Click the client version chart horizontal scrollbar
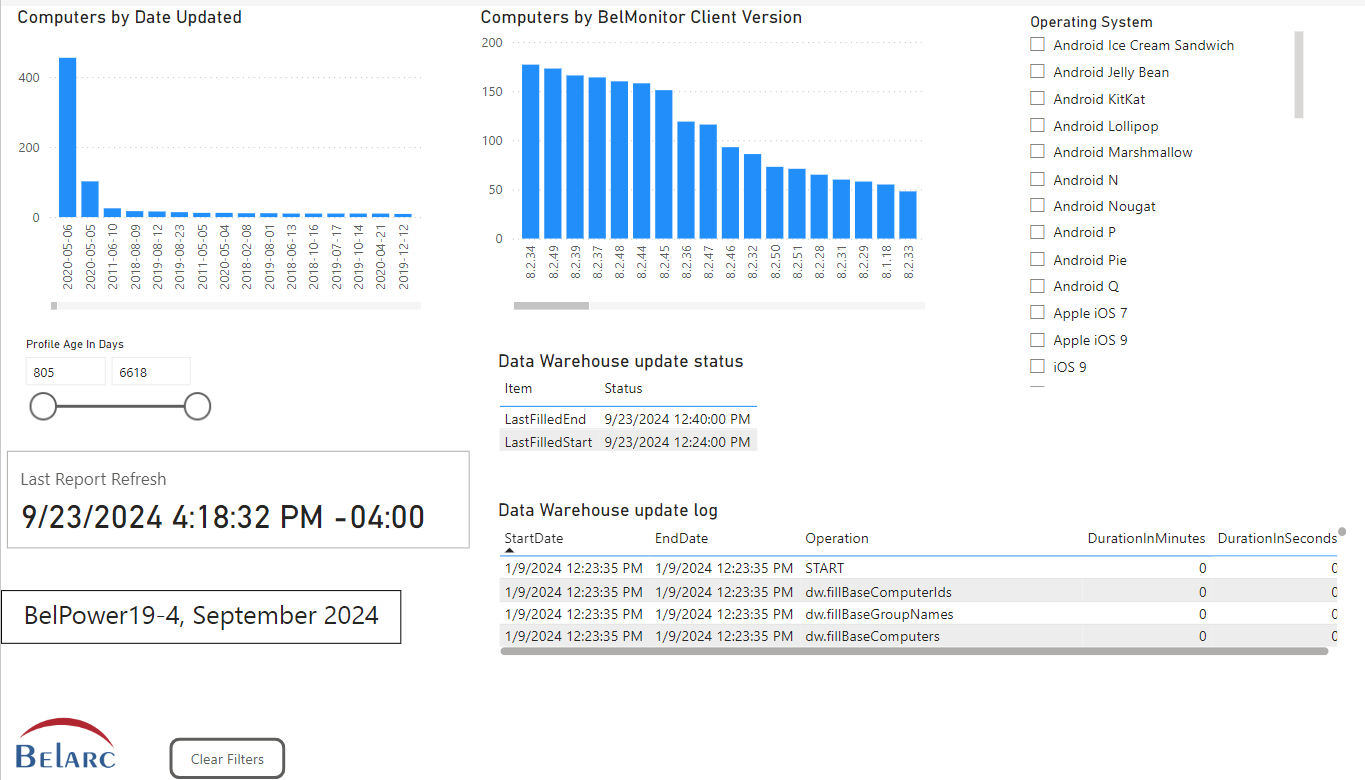Screen dimensions: 1365x780 pos(551,306)
